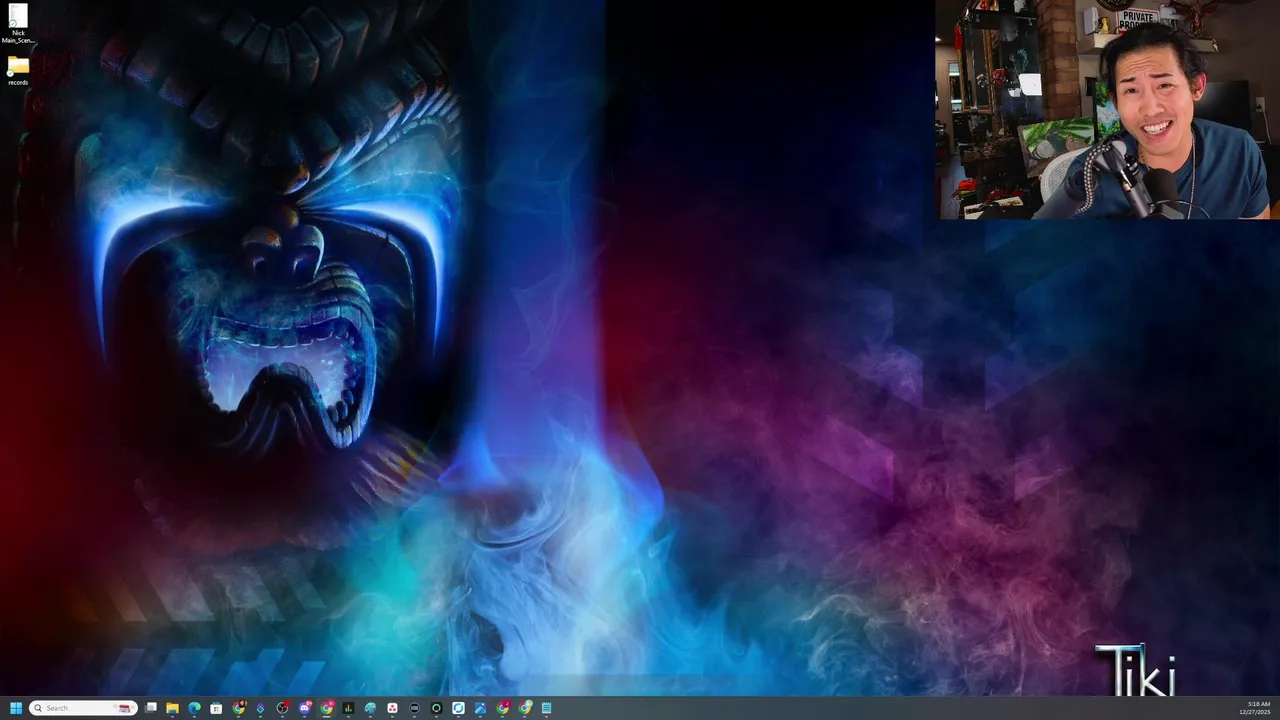Screen dimensions: 1280x720
Task: Click the dark circular icon with white ring
Action: click(414, 708)
